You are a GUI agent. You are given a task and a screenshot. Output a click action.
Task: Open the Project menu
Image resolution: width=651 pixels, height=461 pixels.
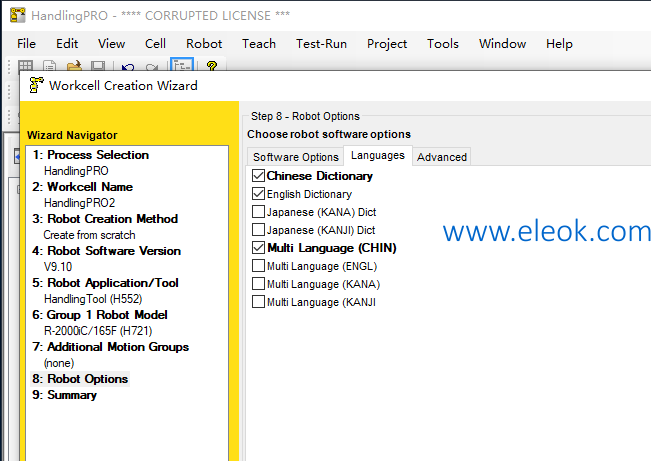coord(387,44)
